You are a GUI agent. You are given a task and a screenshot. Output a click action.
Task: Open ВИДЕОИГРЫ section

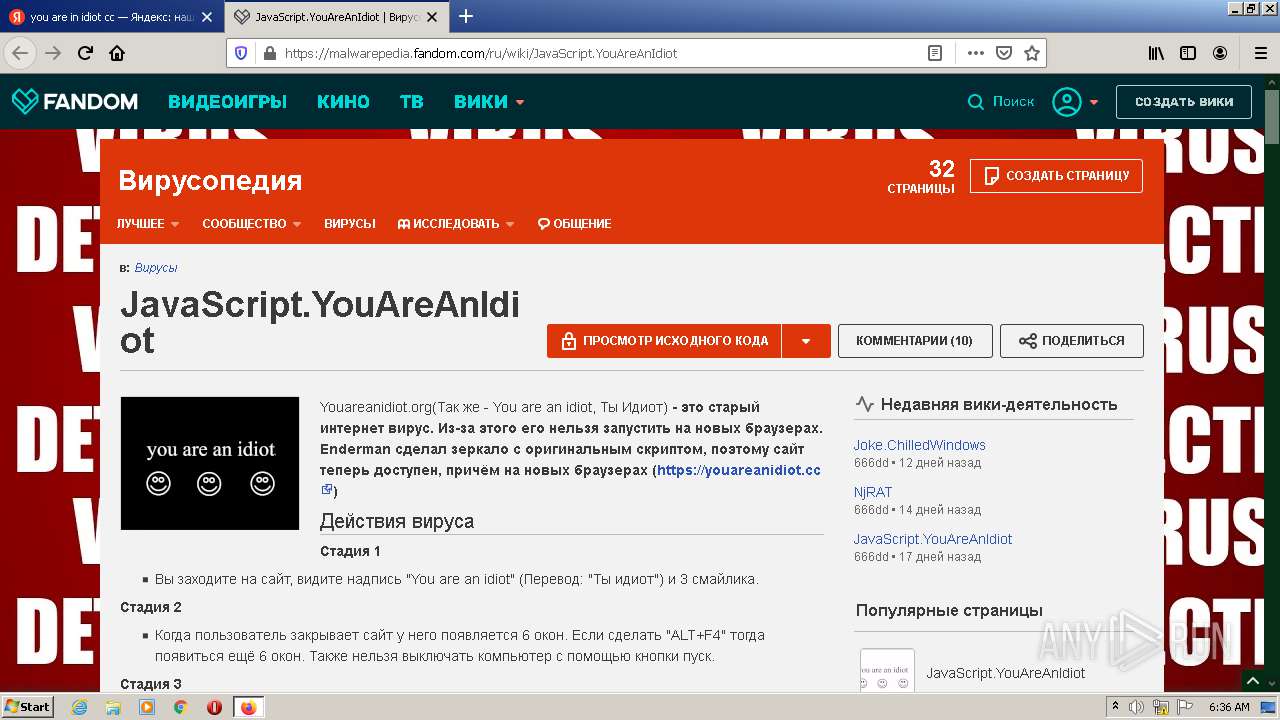click(x=227, y=101)
